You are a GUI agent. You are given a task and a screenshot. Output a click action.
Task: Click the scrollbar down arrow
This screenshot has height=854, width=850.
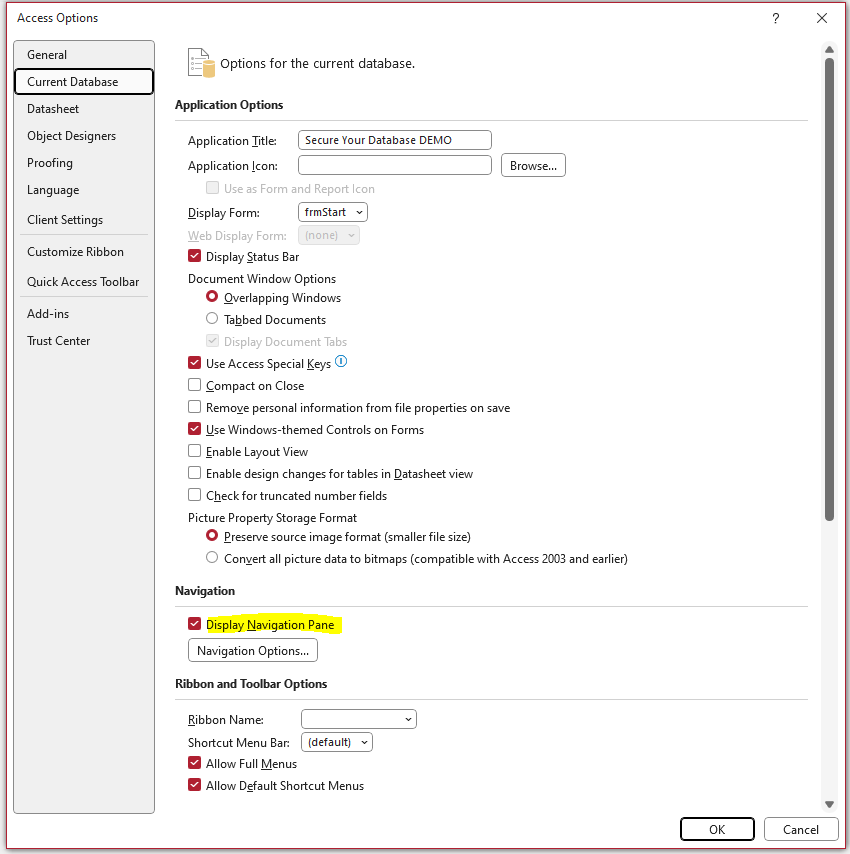tap(829, 804)
